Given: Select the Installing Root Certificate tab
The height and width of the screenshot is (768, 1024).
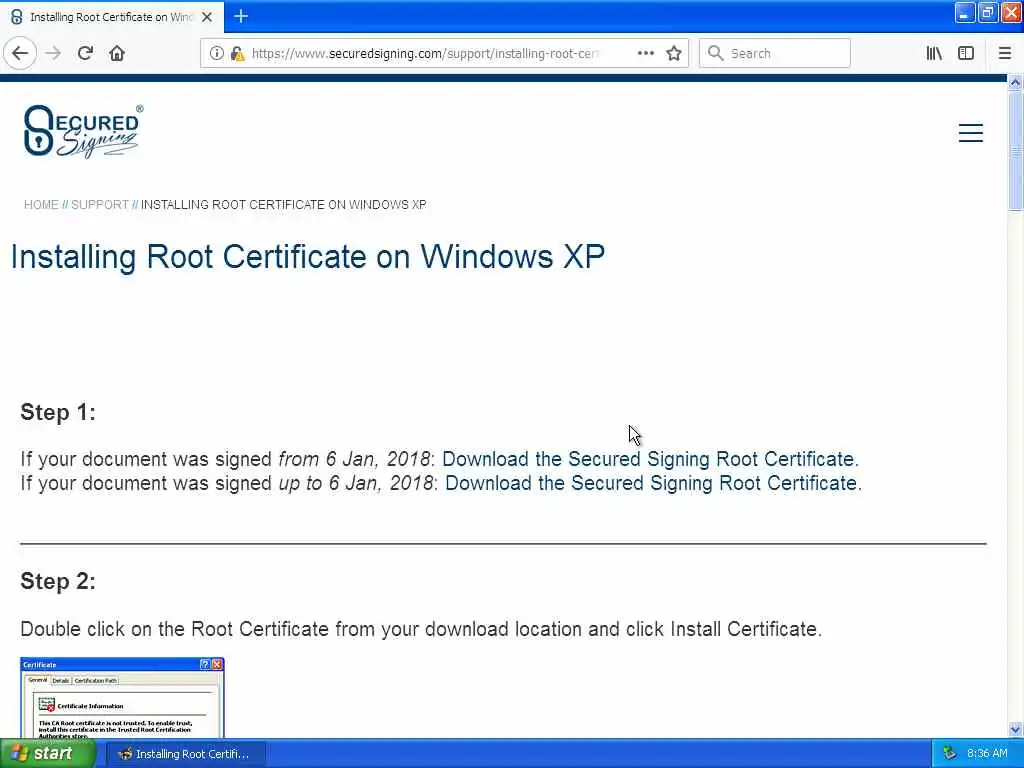Looking at the screenshot, I should 112,17.
